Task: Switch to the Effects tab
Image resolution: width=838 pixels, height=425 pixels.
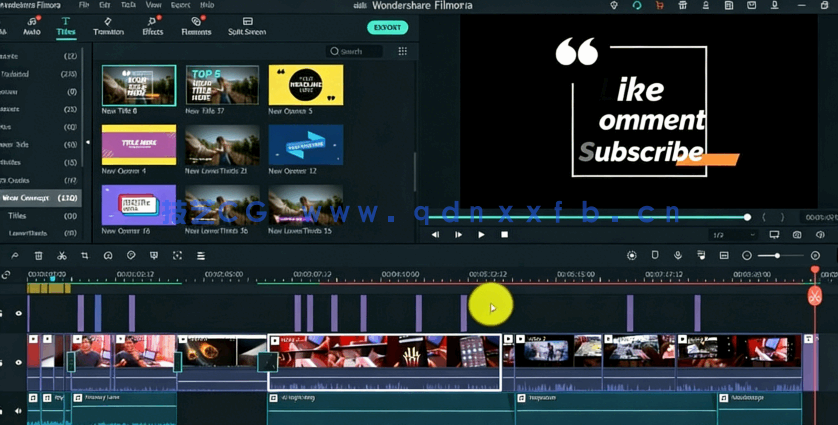Action: pyautogui.click(x=152, y=26)
